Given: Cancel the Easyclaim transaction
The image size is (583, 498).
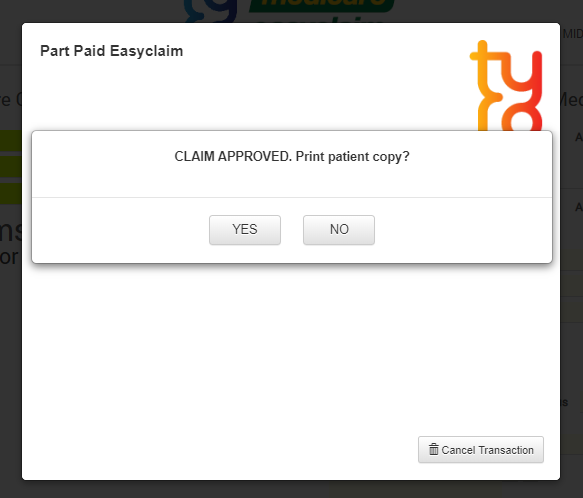Looking at the screenshot, I should 481,450.
